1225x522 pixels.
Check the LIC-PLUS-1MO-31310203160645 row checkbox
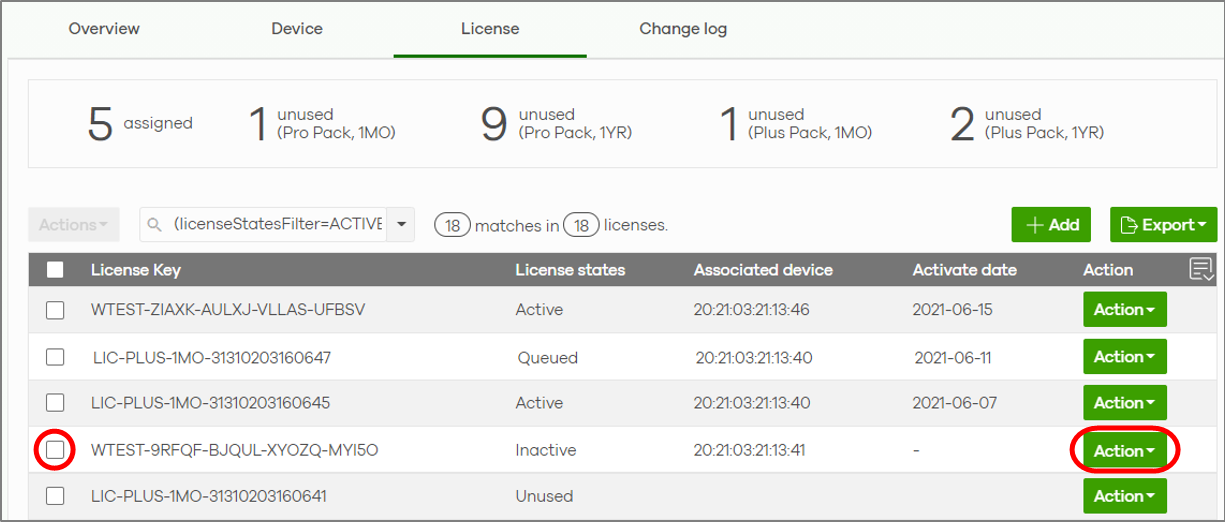coord(55,403)
